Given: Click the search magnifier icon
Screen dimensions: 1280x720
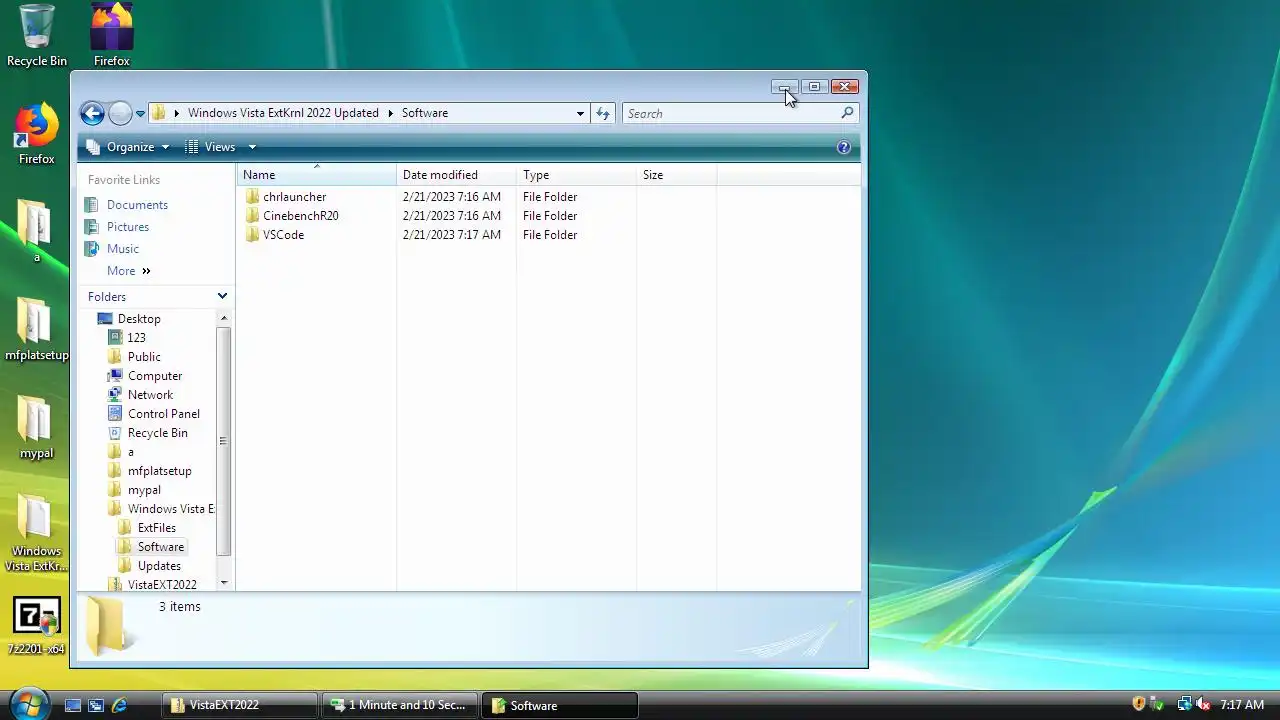Looking at the screenshot, I should click(847, 113).
